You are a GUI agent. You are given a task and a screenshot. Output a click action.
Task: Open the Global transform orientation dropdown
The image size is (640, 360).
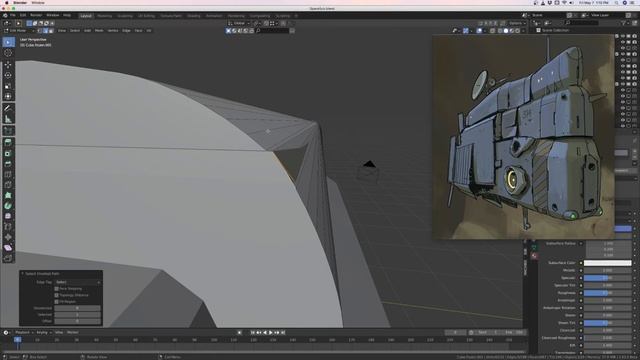tap(239, 23)
